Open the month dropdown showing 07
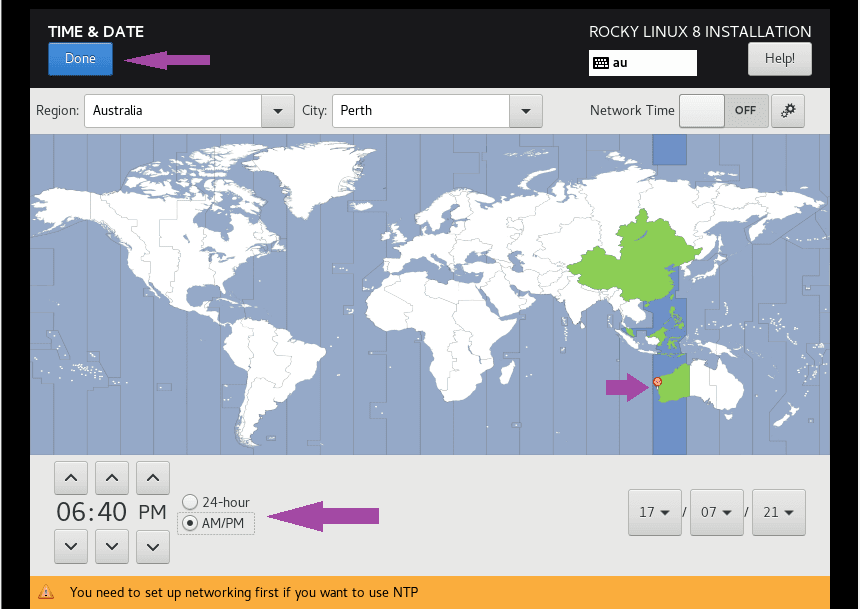The width and height of the screenshot is (860, 609). click(x=716, y=512)
